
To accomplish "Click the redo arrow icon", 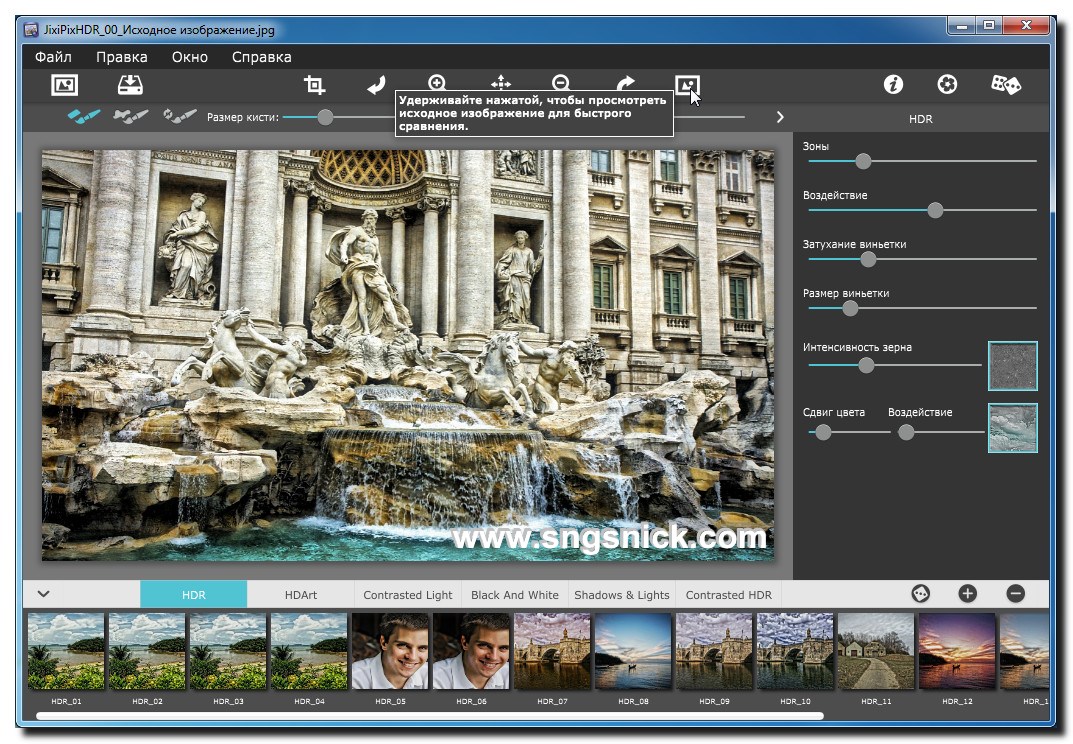I will (x=625, y=83).
